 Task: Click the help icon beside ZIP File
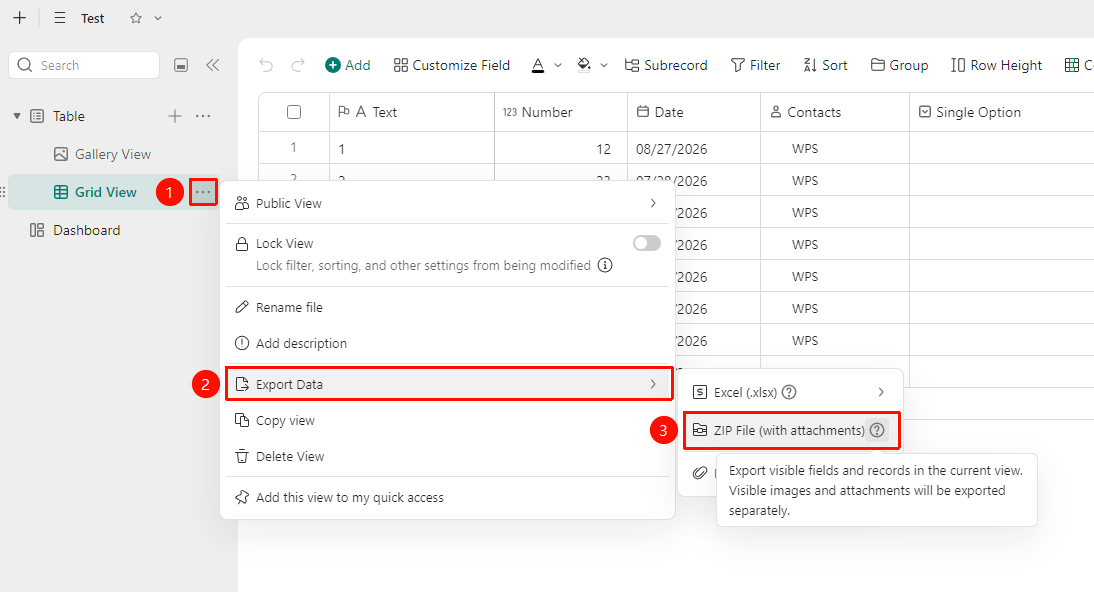pos(877,430)
